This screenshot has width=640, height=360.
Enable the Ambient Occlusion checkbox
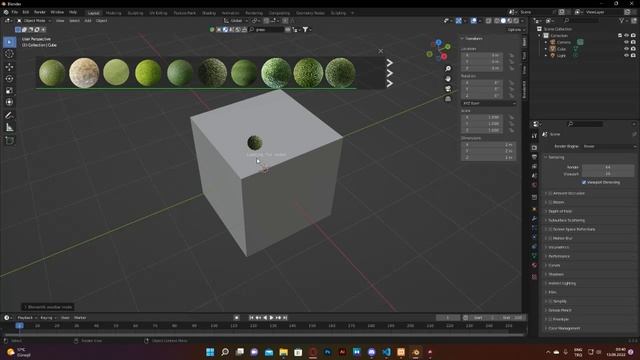click(x=550, y=193)
